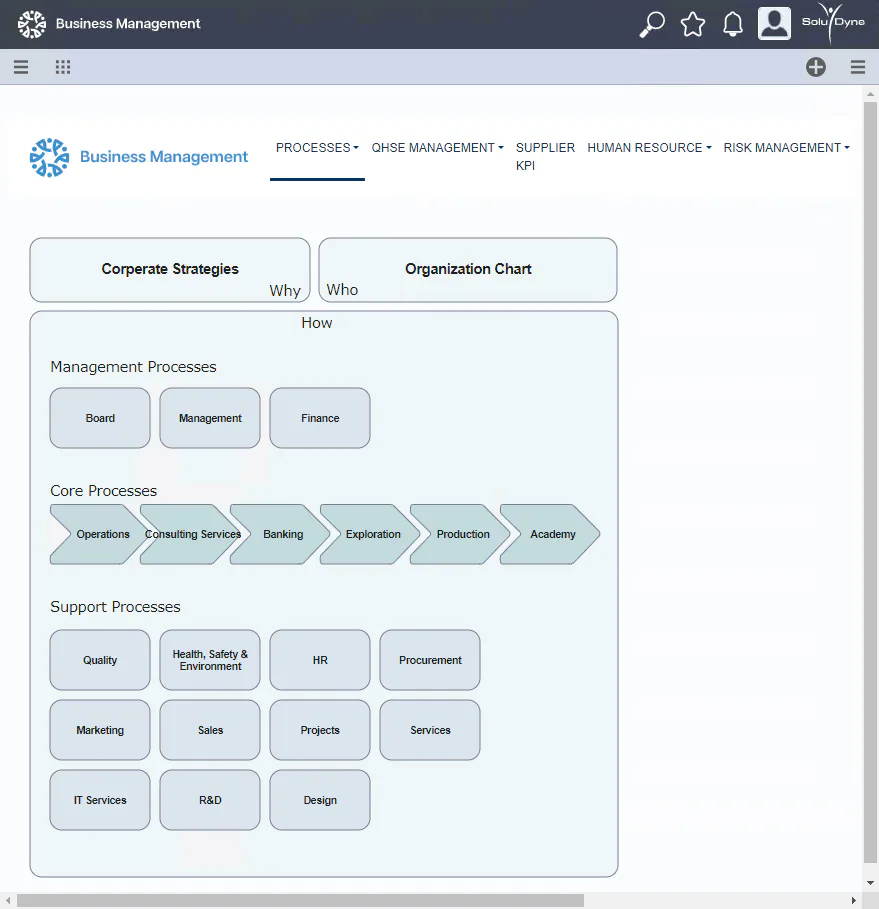Open the Finance process
The width and height of the screenshot is (879, 909).
click(x=320, y=418)
